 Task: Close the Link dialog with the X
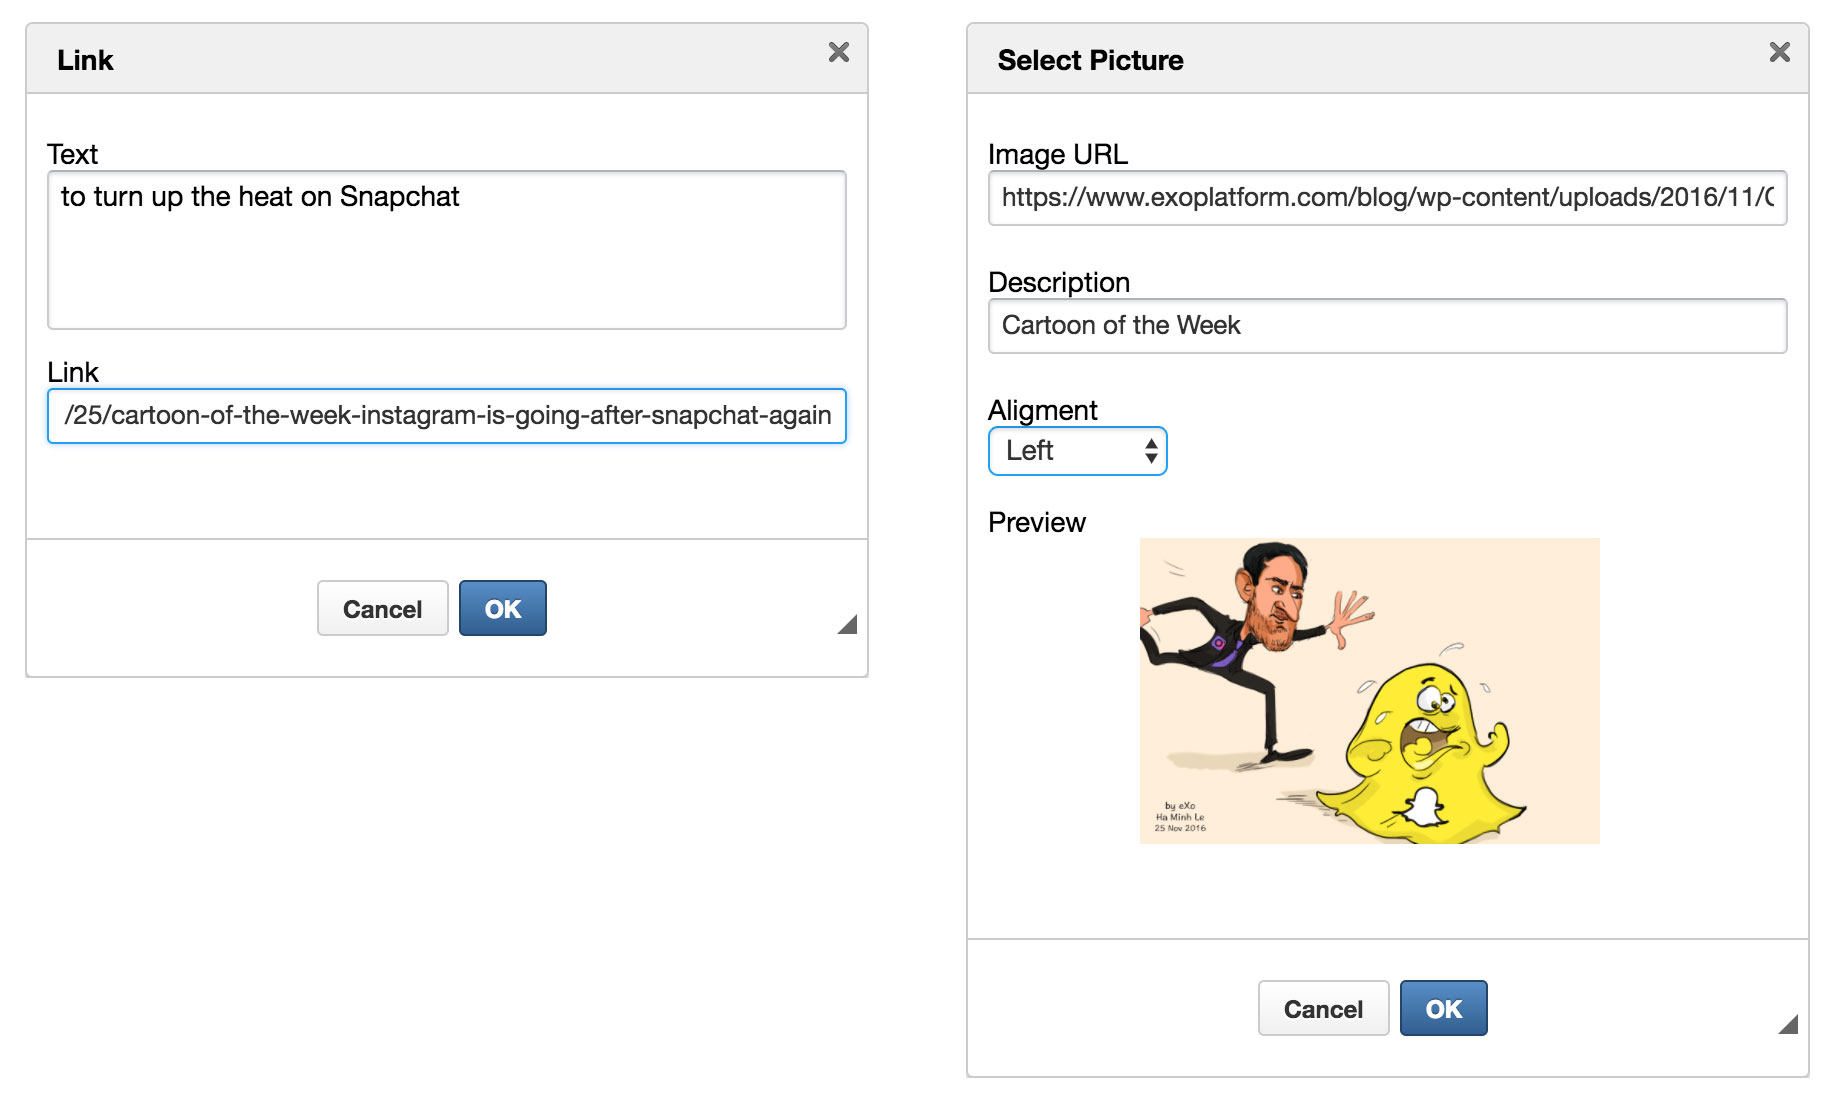pos(838,52)
